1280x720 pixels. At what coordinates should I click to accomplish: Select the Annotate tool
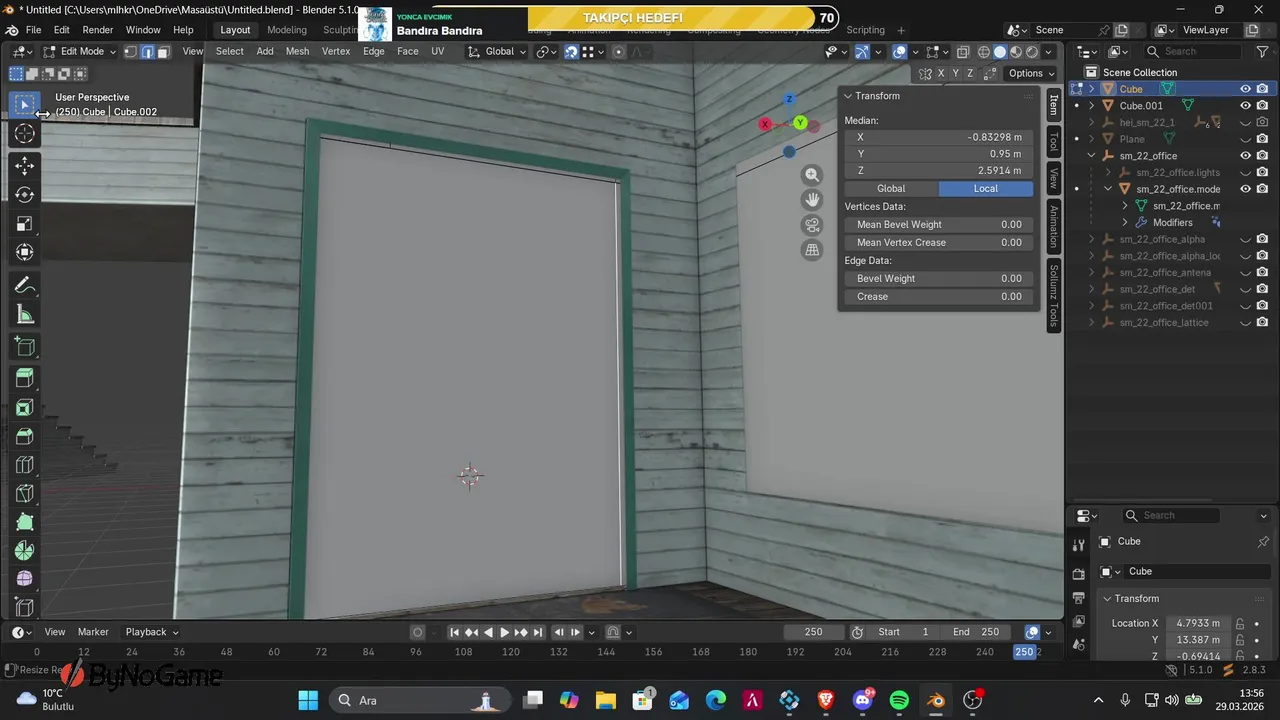(x=25, y=286)
